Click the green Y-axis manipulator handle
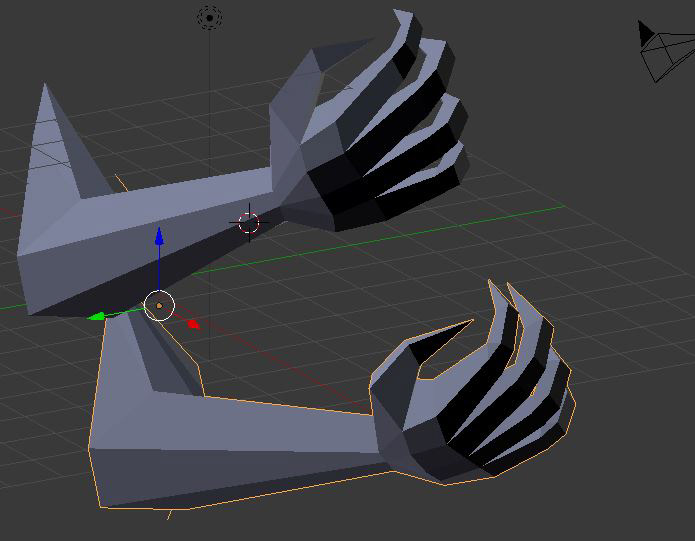695x541 pixels. pyautogui.click(x=96, y=316)
